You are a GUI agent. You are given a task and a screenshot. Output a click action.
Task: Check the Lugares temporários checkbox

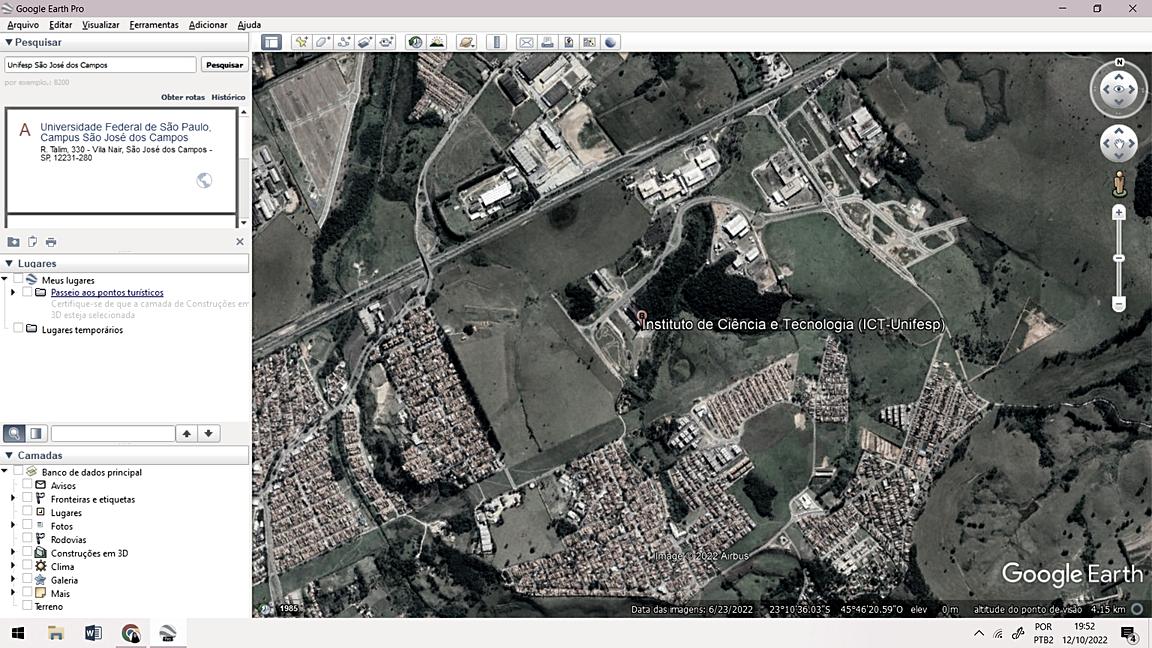coord(18,329)
